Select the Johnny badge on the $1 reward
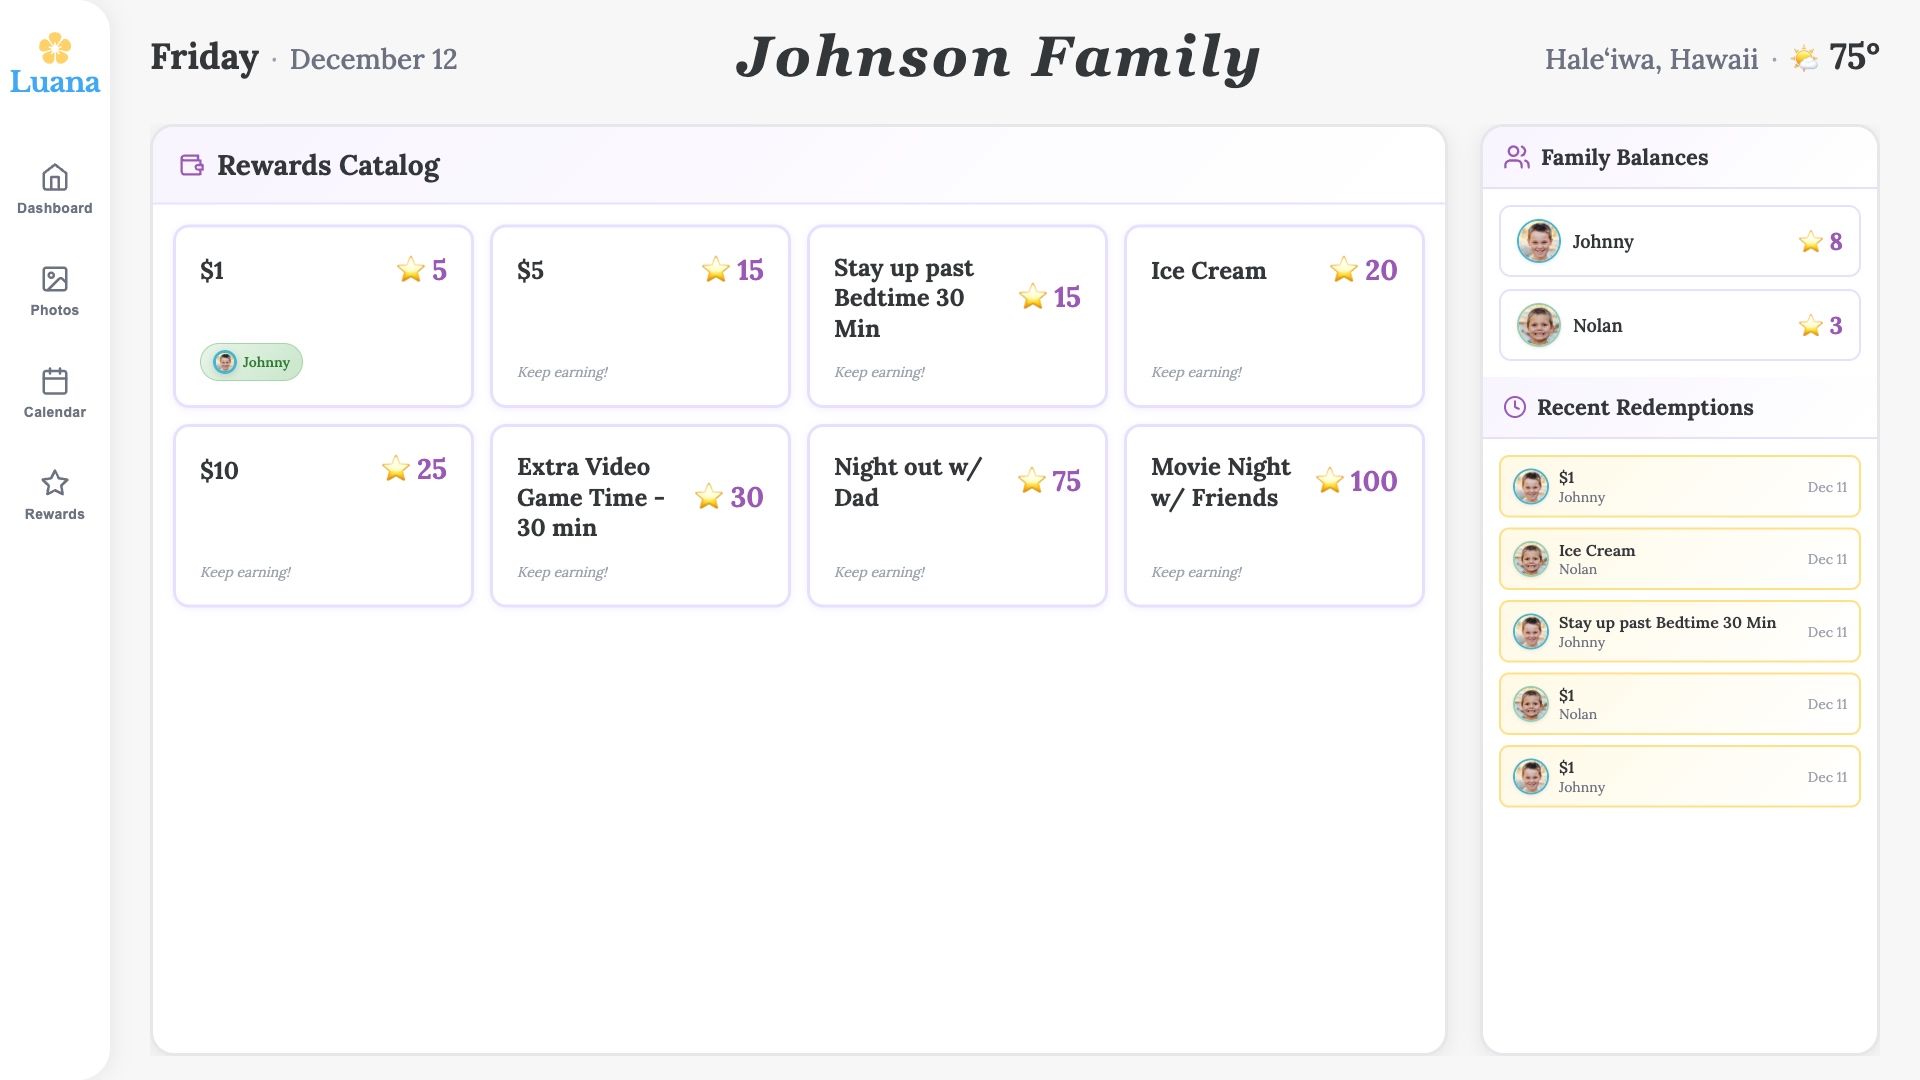The width and height of the screenshot is (1920, 1080). click(251, 362)
